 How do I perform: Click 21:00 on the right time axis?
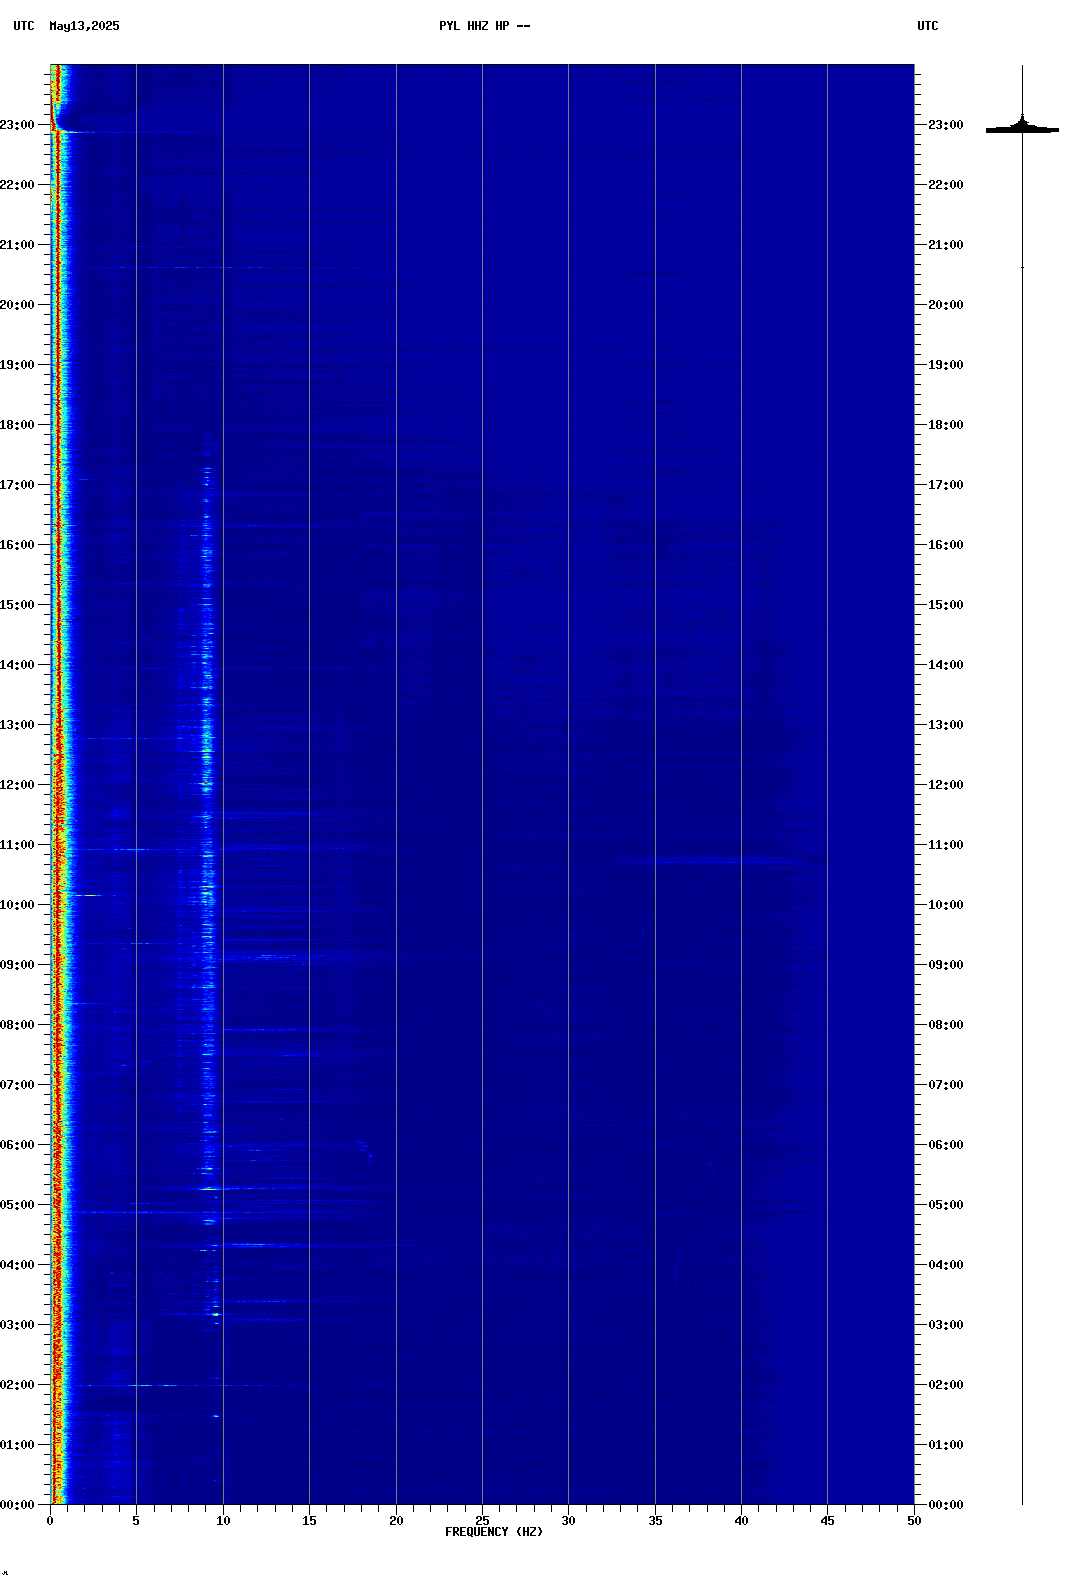tap(945, 245)
